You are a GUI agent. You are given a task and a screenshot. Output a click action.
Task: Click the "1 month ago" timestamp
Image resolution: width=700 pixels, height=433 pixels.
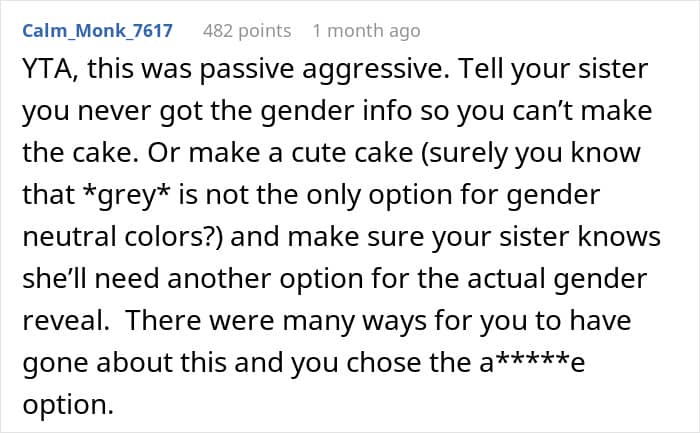point(366,31)
